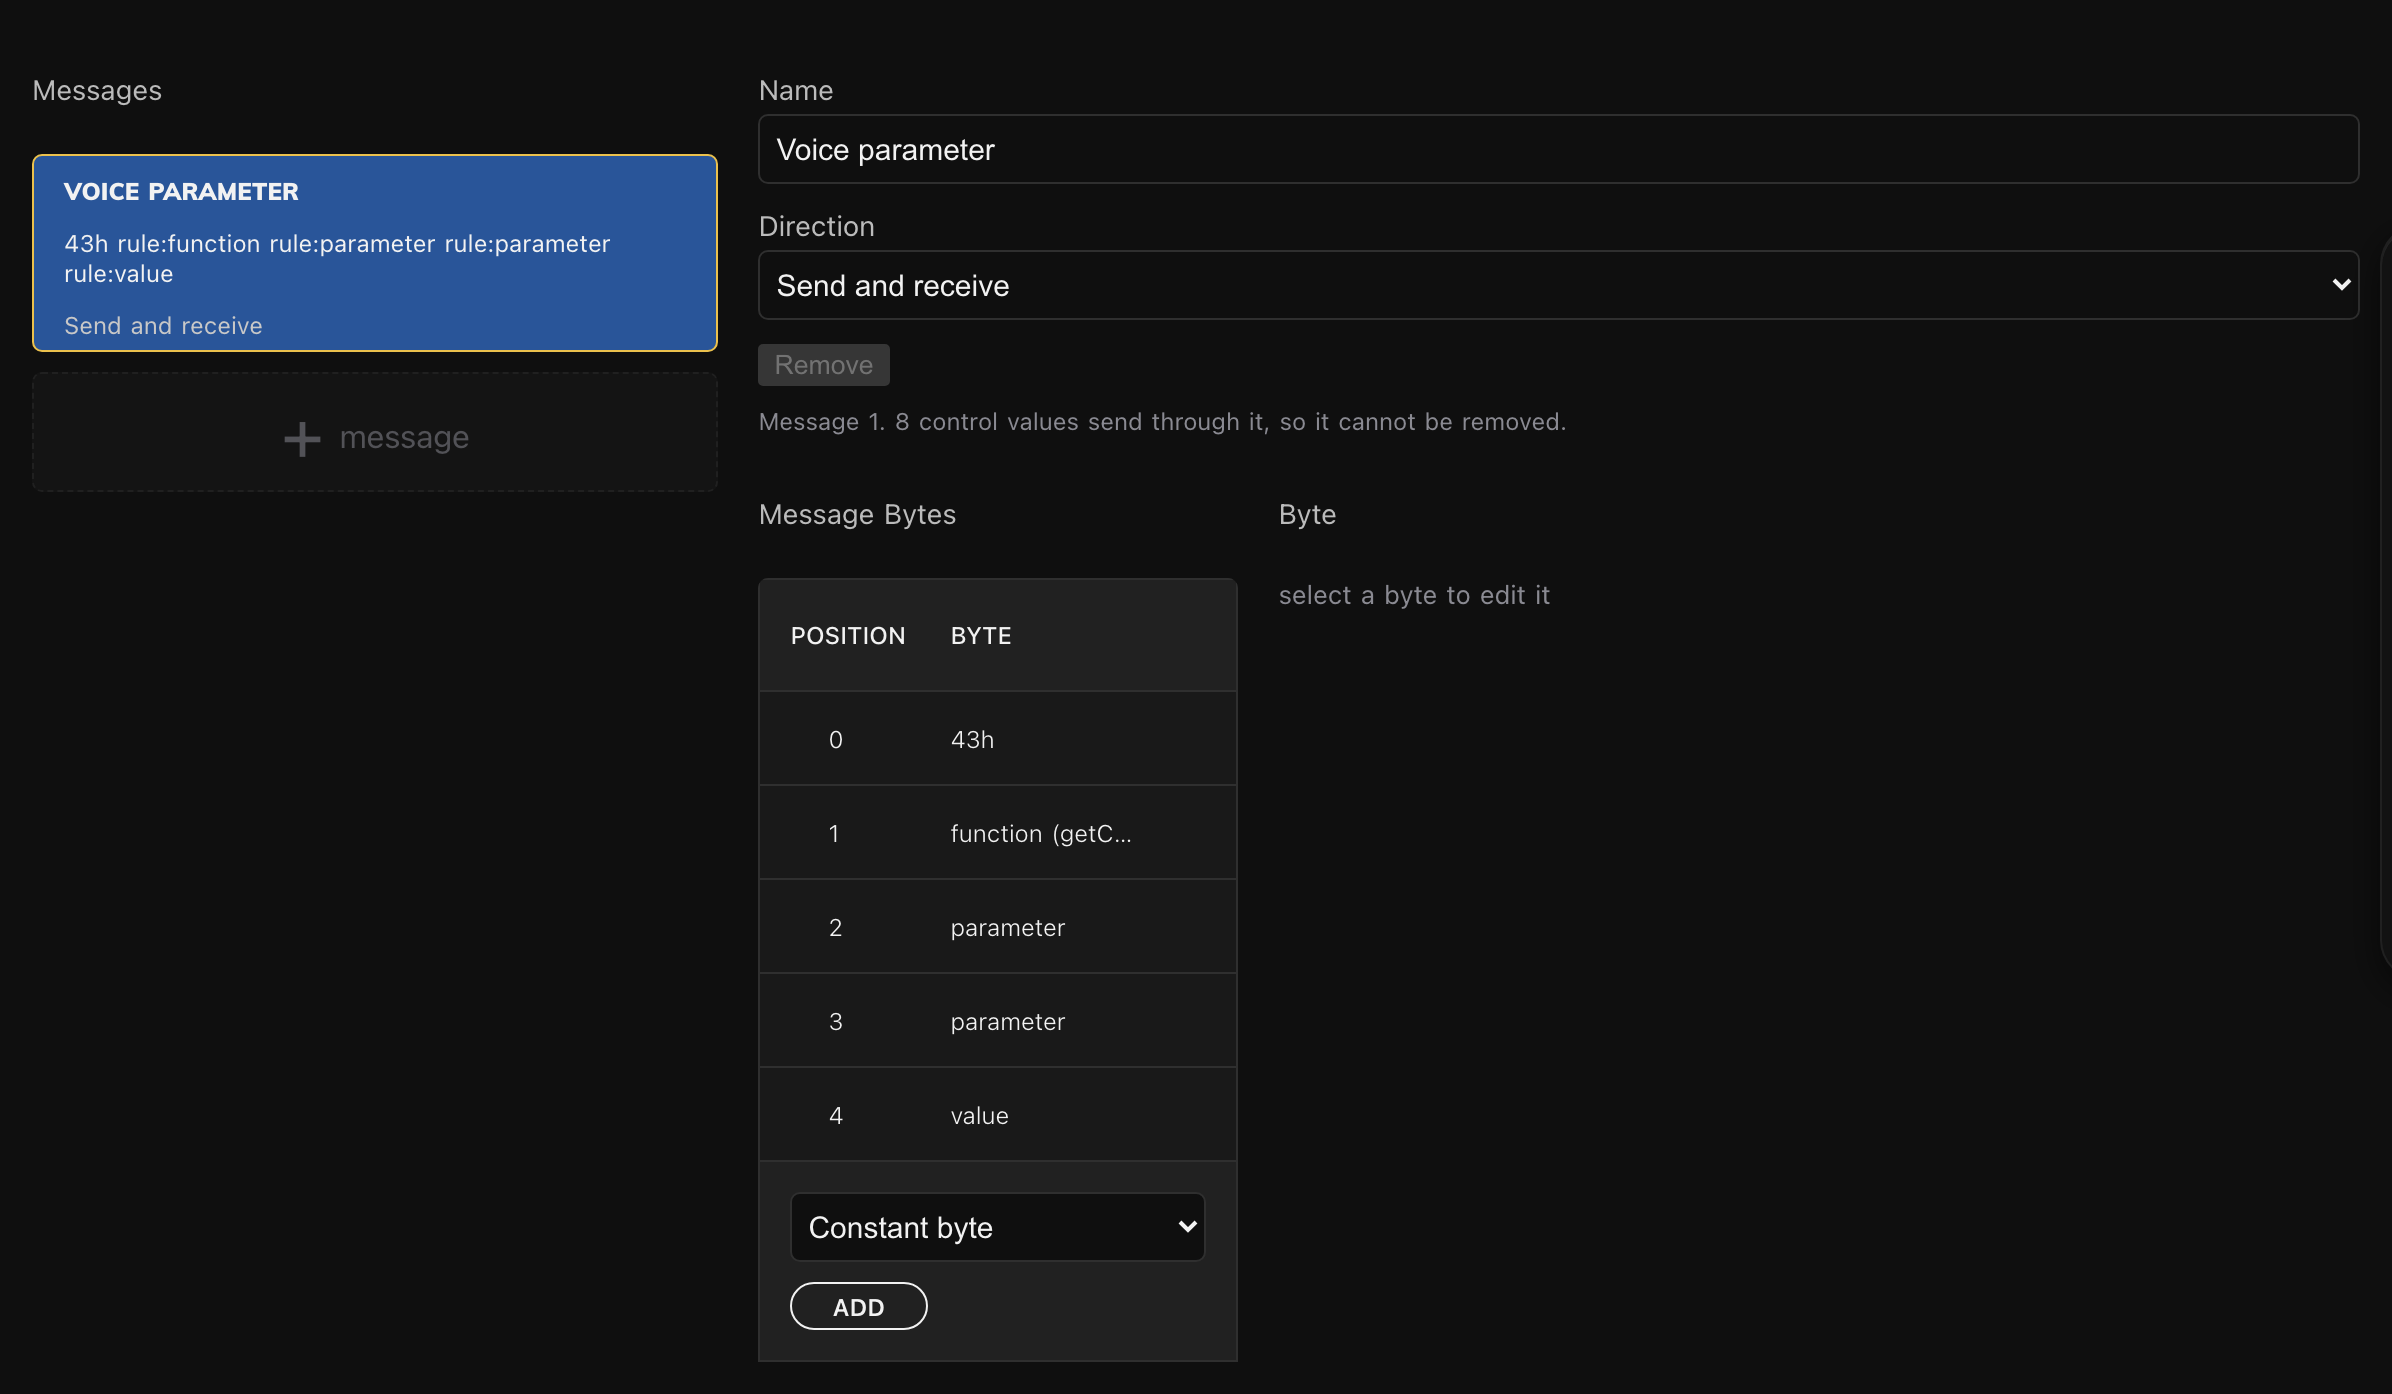Image resolution: width=2392 pixels, height=1394 pixels.
Task: Select byte row 1 function (getC...
Action: pyautogui.click(x=998, y=833)
